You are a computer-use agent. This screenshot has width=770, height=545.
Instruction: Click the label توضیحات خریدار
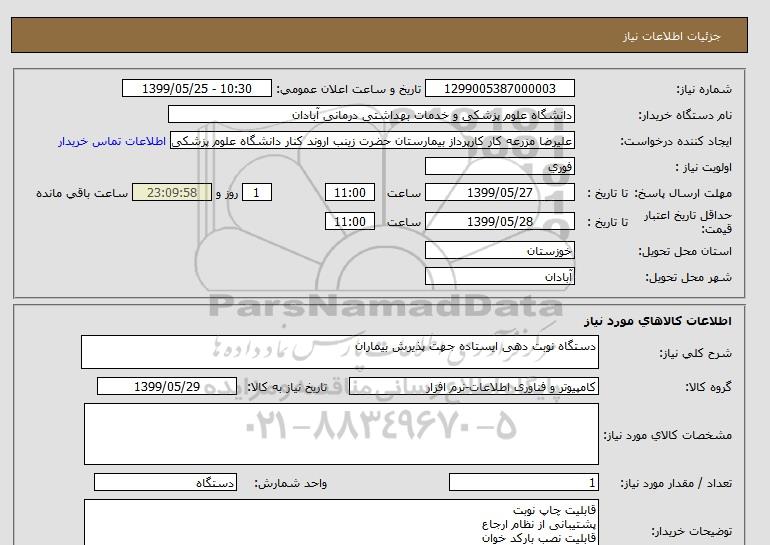691,531
